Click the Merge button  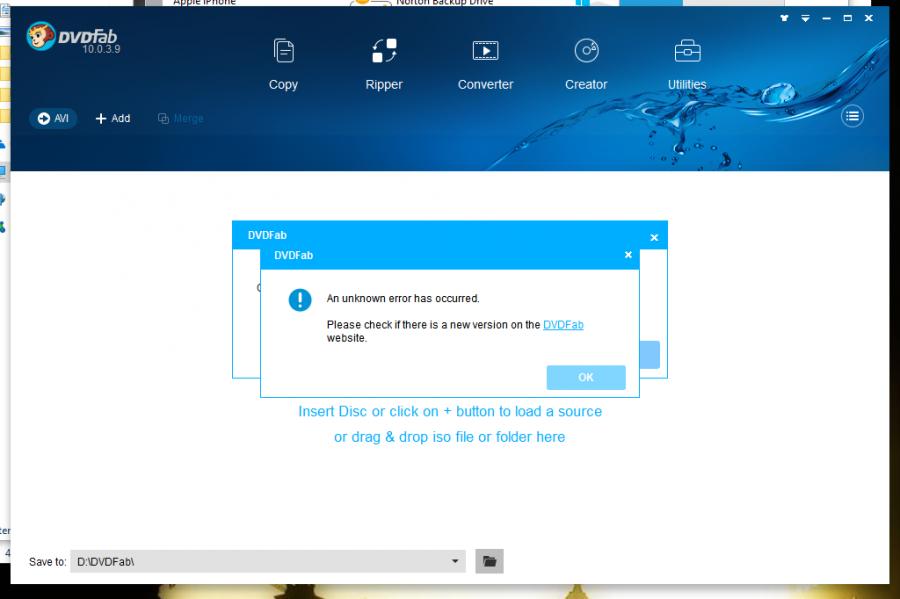(x=180, y=118)
